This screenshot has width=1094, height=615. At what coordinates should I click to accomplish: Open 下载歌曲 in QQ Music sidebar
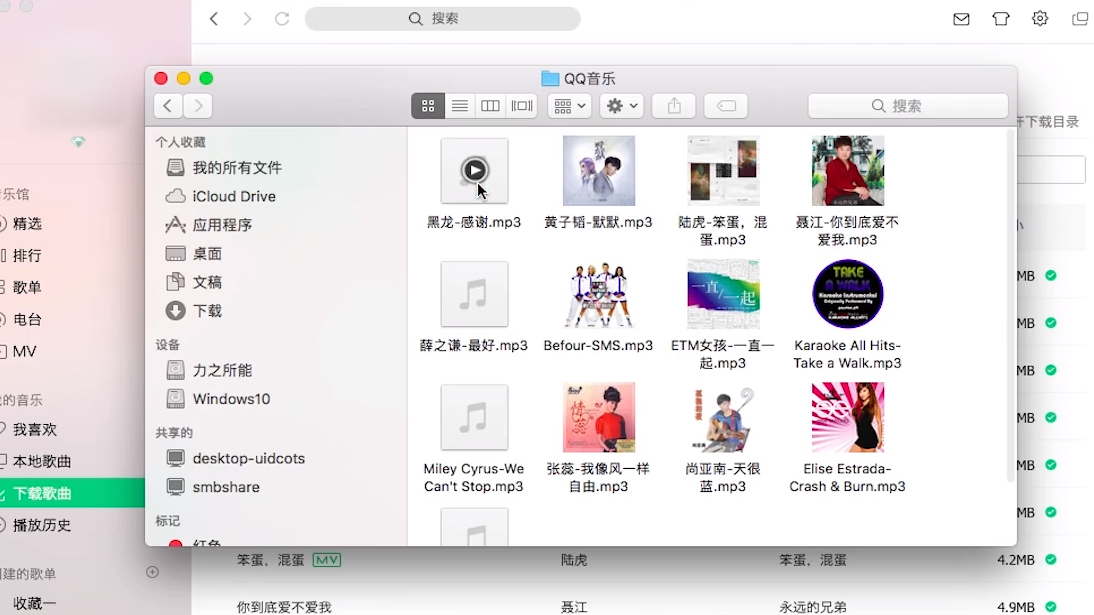point(73,494)
